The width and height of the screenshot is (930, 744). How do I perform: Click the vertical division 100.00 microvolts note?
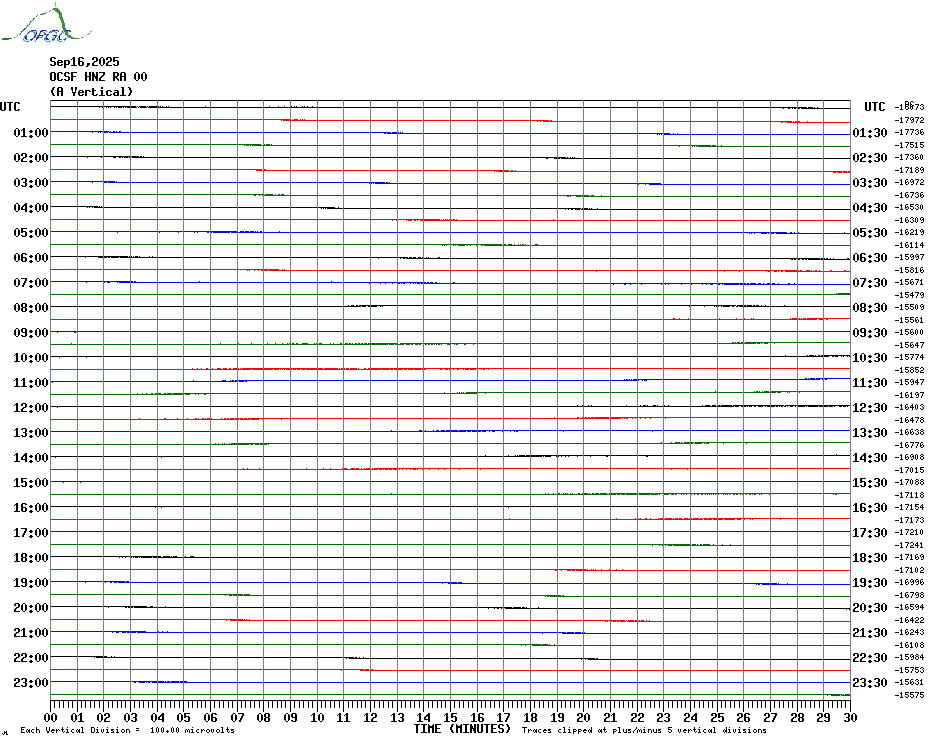click(128, 730)
